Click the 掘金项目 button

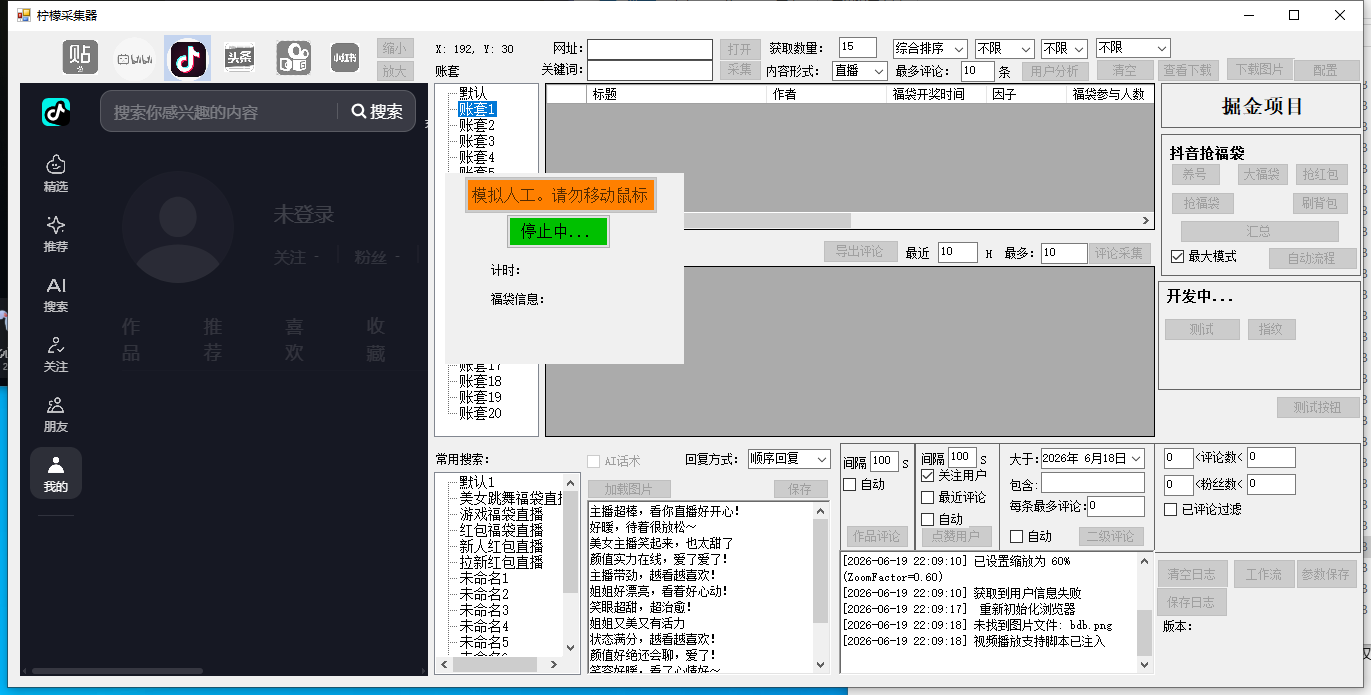click(1262, 107)
